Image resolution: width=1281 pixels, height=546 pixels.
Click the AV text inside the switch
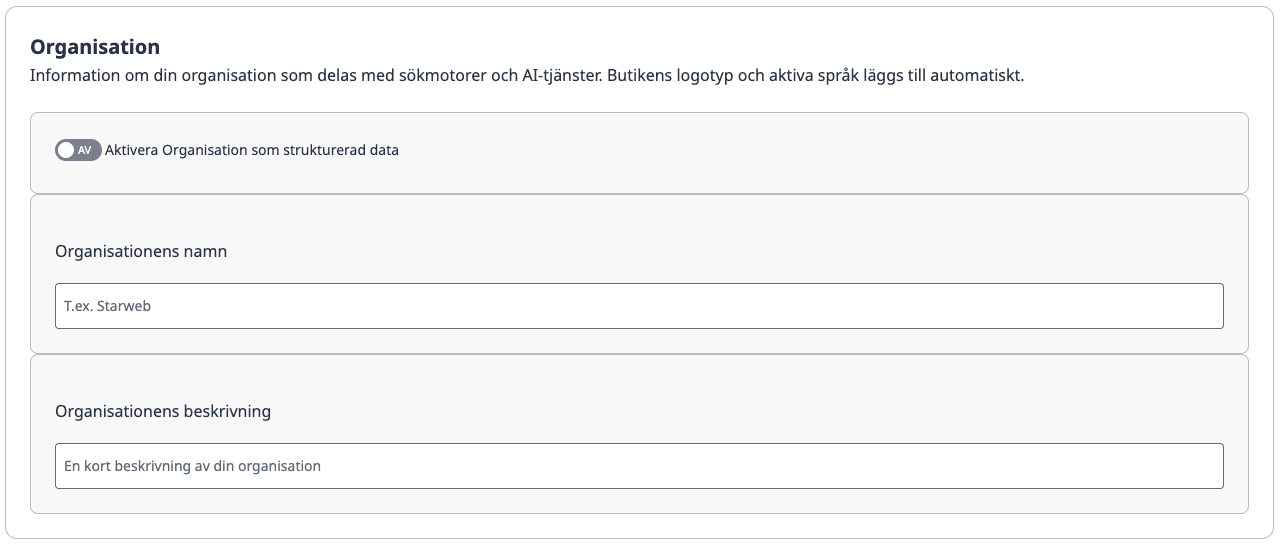(85, 150)
